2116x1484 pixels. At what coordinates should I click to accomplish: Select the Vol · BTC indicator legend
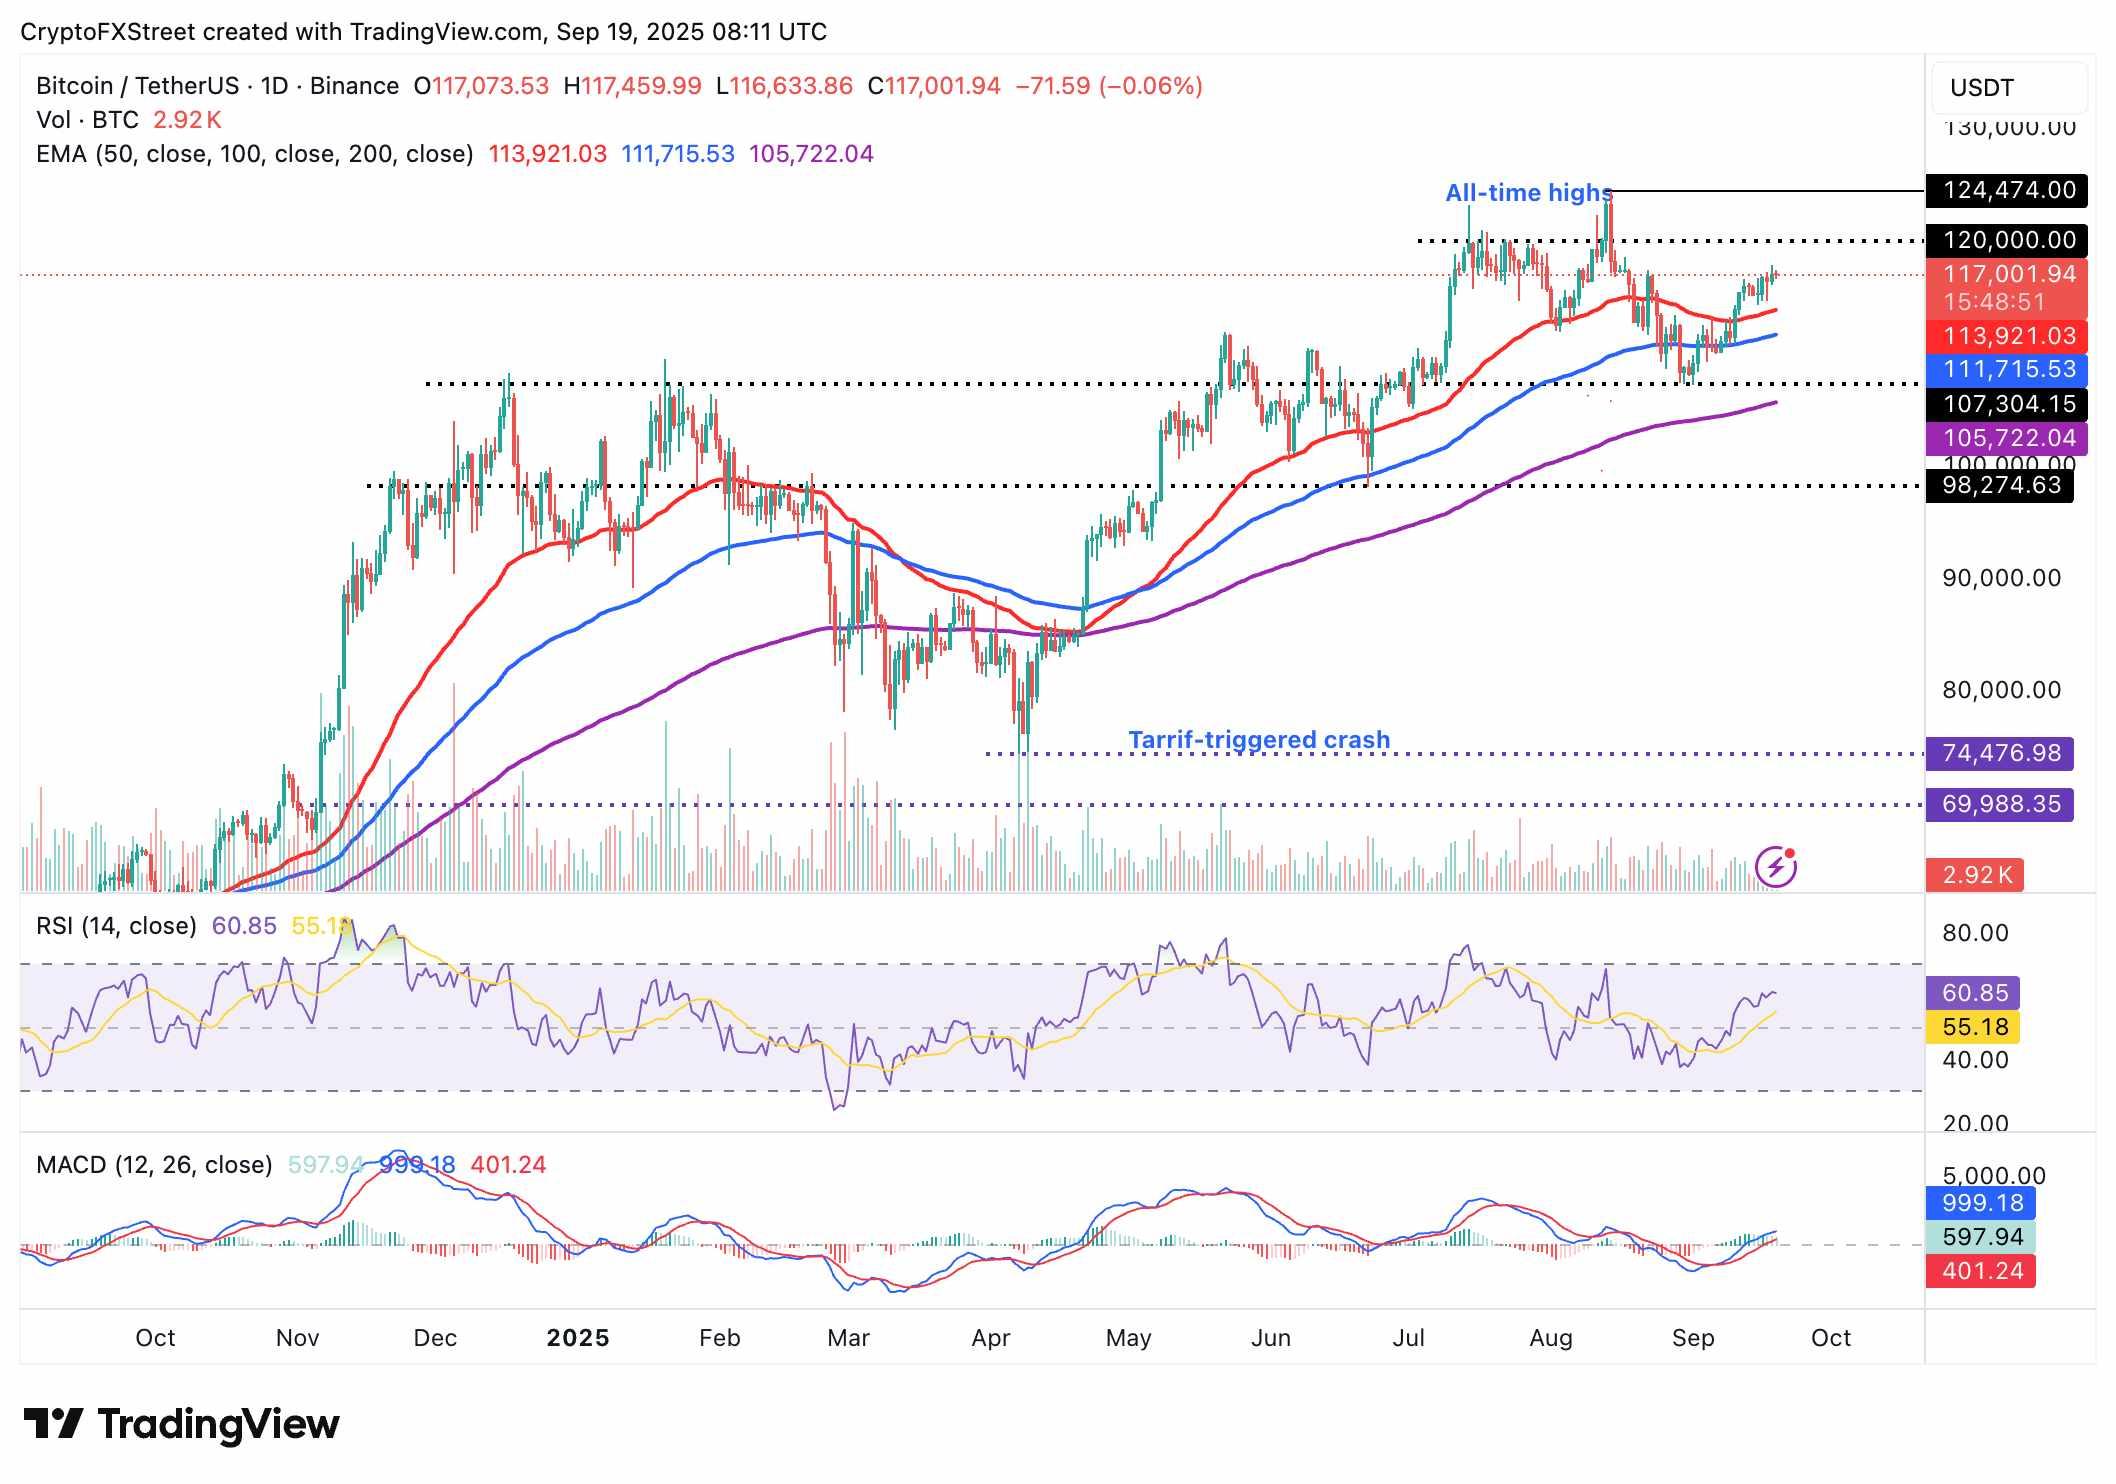coord(88,120)
